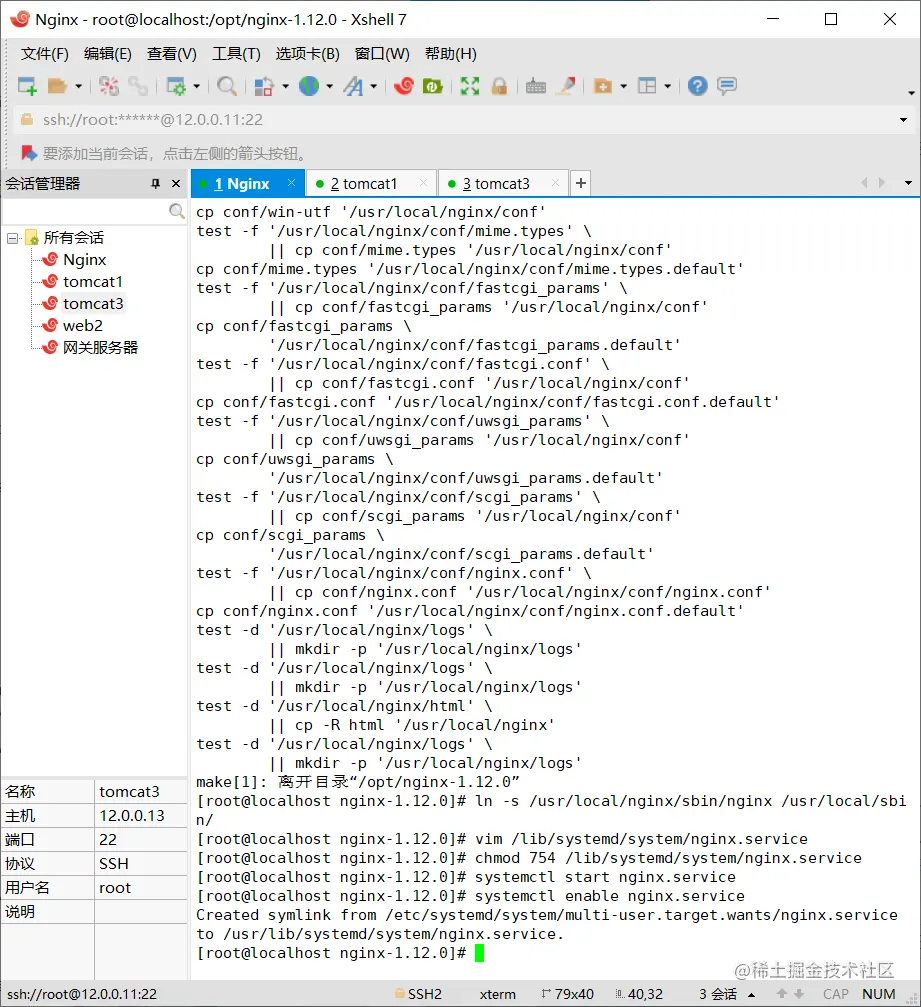The height and width of the screenshot is (1007, 921).
Task: Expand the toolbar overflow arrow
Action: (911, 93)
